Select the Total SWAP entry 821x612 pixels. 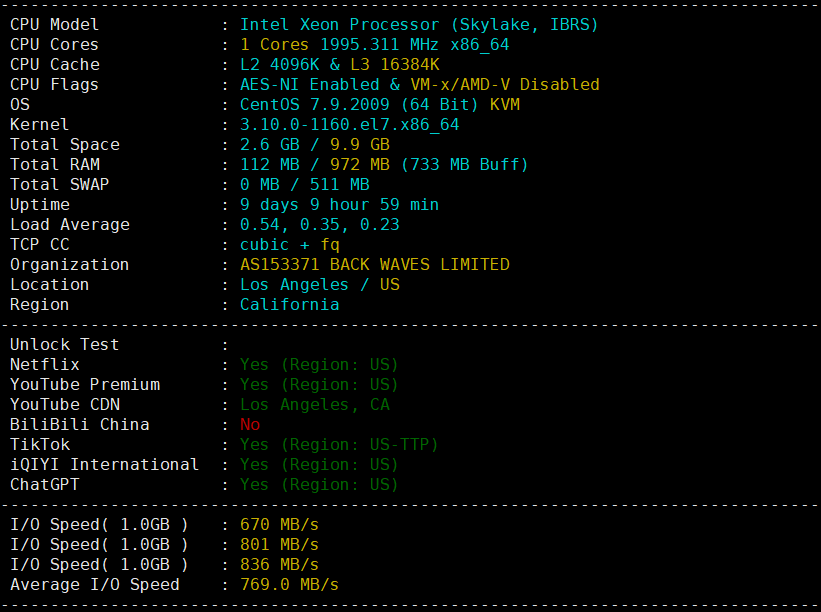[x=305, y=184]
